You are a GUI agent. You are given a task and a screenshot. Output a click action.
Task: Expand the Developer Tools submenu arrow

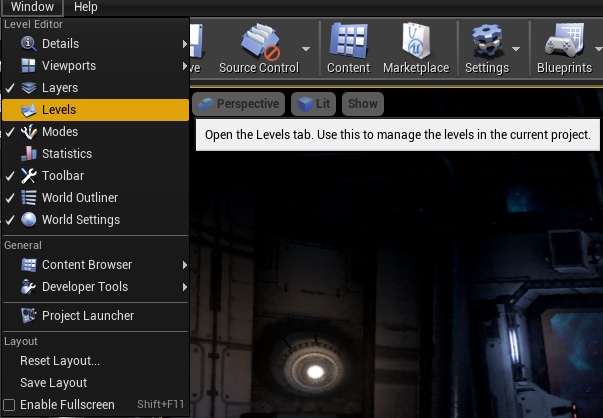point(185,287)
